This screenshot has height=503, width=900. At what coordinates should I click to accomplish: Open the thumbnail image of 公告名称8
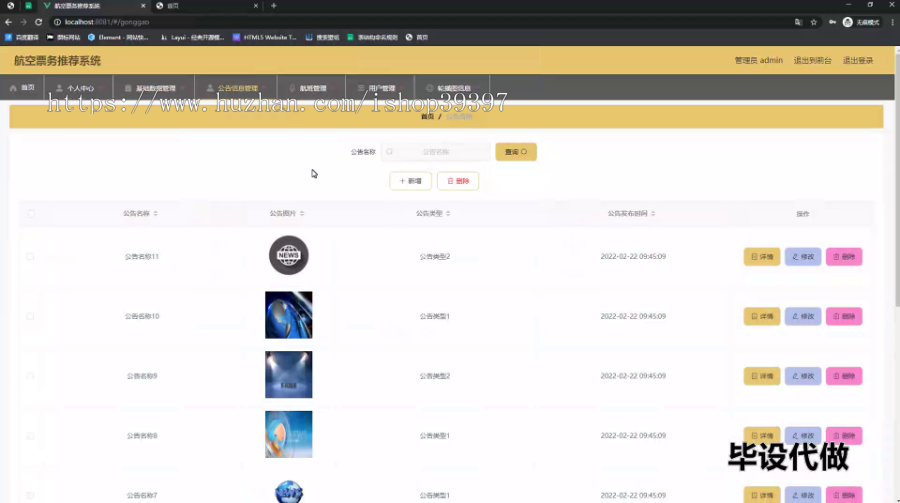coord(289,434)
